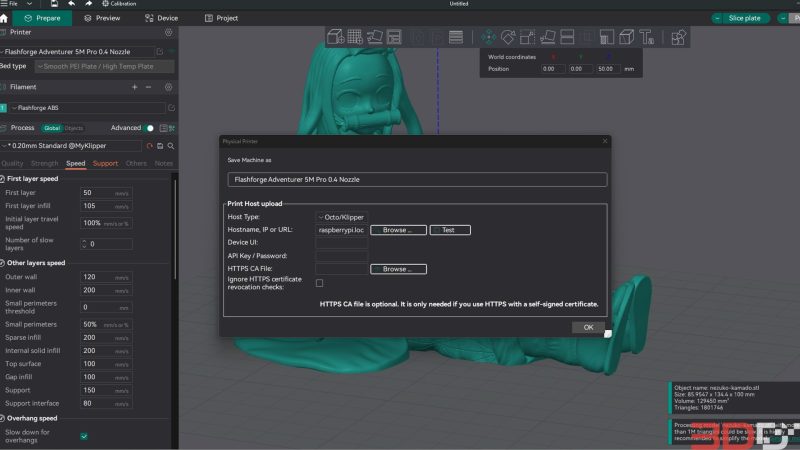Select the Global process mode
The width and height of the screenshot is (800, 450).
pos(52,128)
